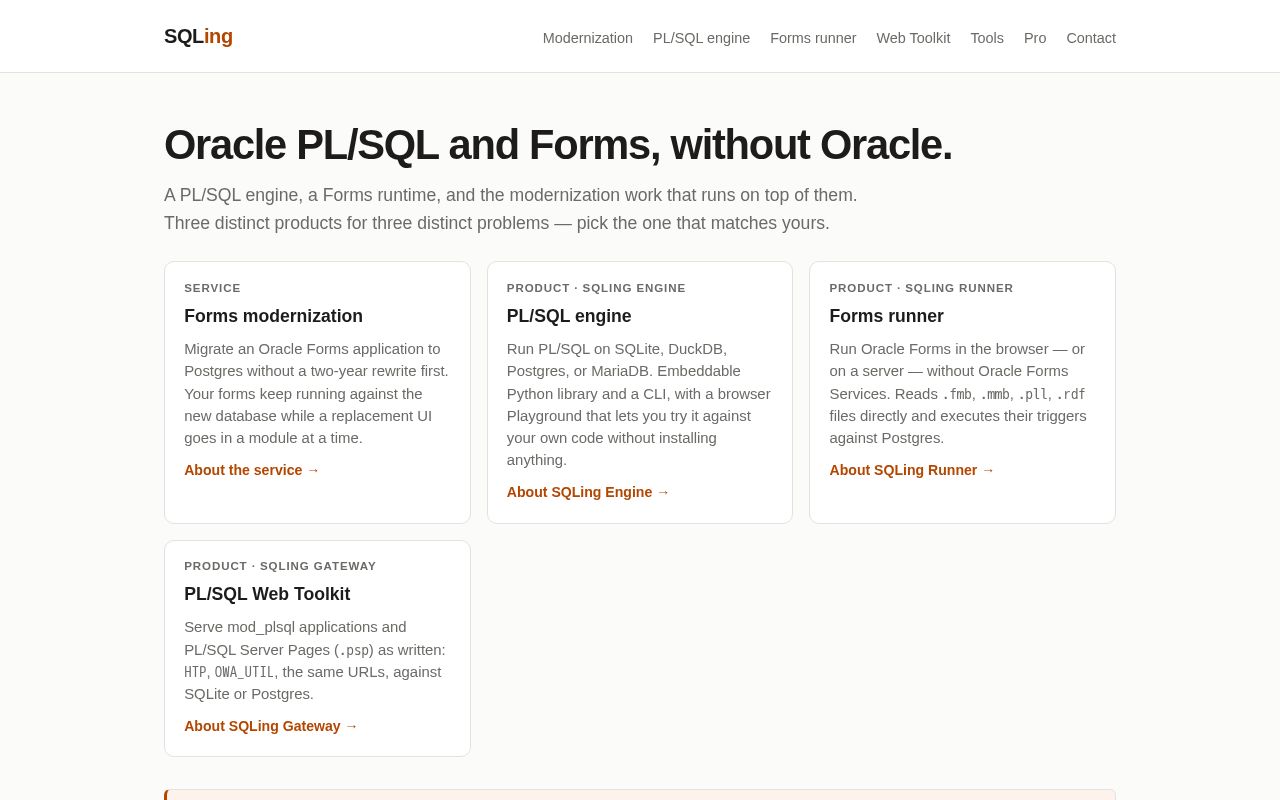Follow the 'About the service →' link
The image size is (1280, 800).
[x=252, y=470]
